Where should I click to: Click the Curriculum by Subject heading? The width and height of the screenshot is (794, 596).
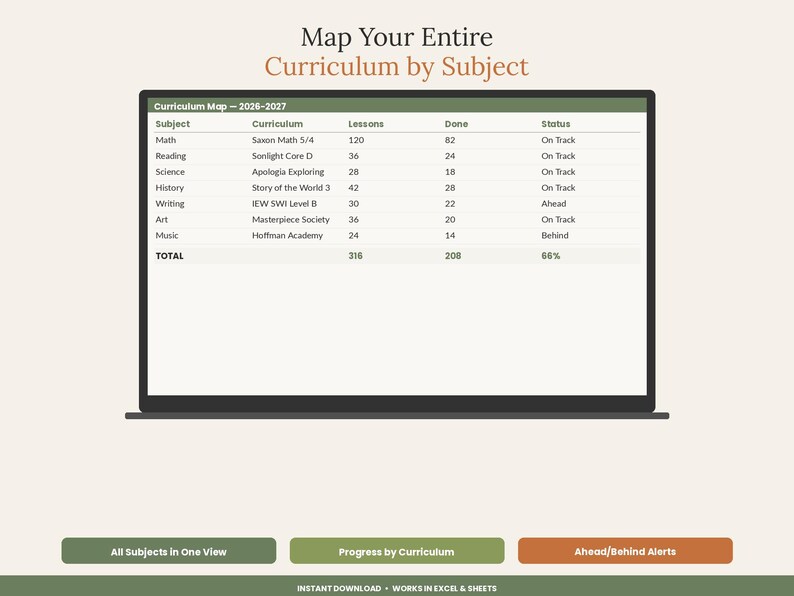coord(397,67)
